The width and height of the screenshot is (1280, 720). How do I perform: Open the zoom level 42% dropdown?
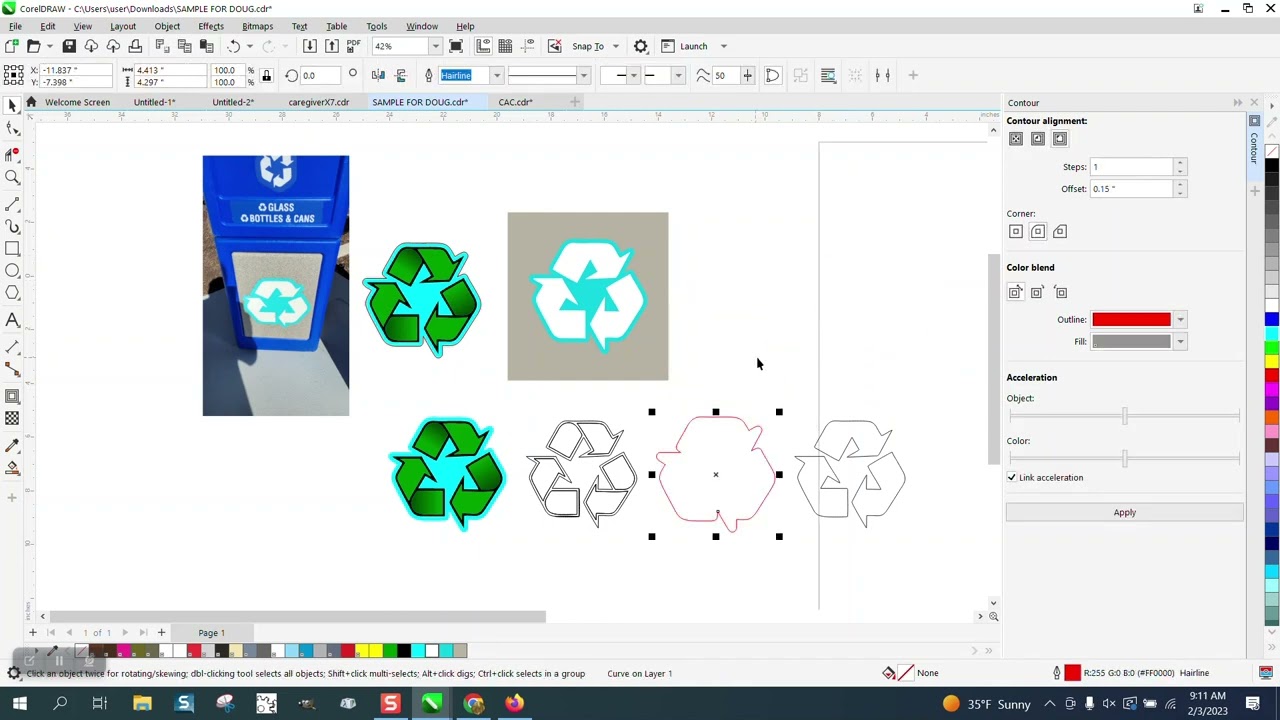click(x=435, y=46)
